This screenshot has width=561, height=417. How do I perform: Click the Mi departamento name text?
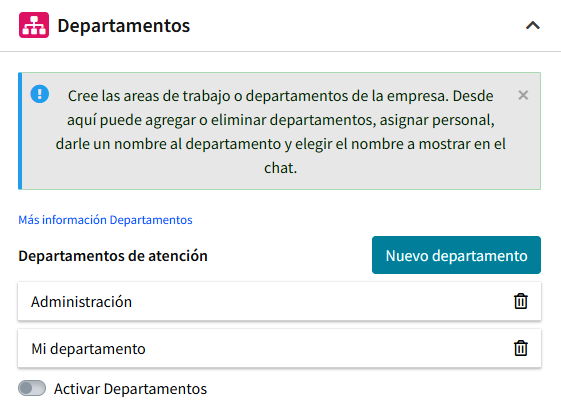(88, 349)
